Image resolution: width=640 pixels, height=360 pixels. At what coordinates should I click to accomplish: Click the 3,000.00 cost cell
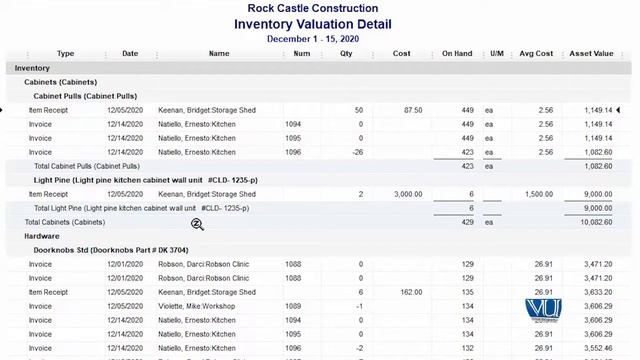coord(408,194)
